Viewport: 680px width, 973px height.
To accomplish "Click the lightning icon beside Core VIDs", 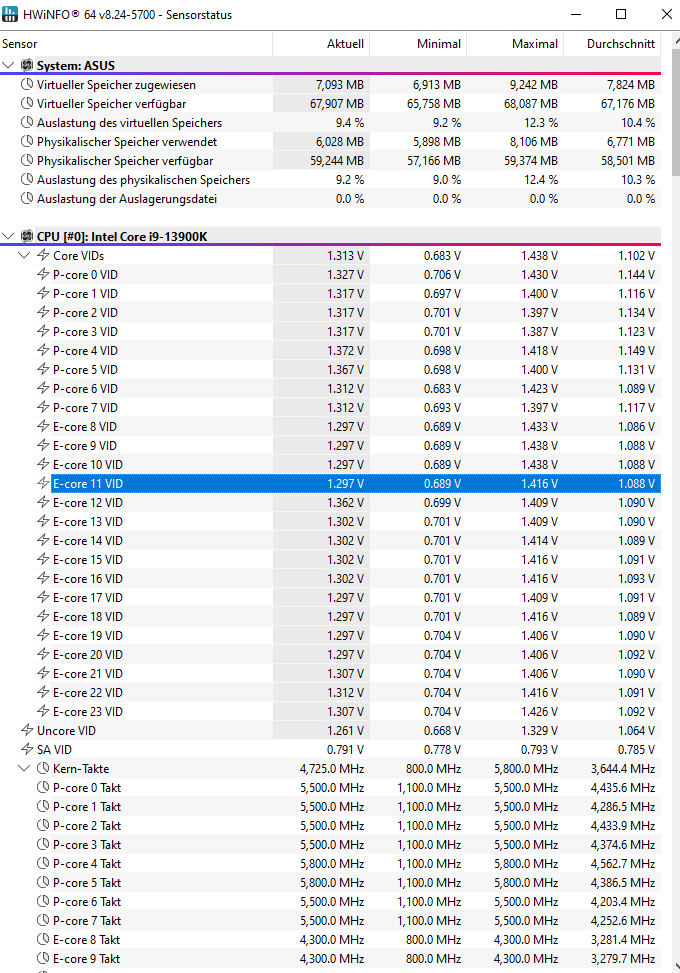I will (x=43, y=255).
